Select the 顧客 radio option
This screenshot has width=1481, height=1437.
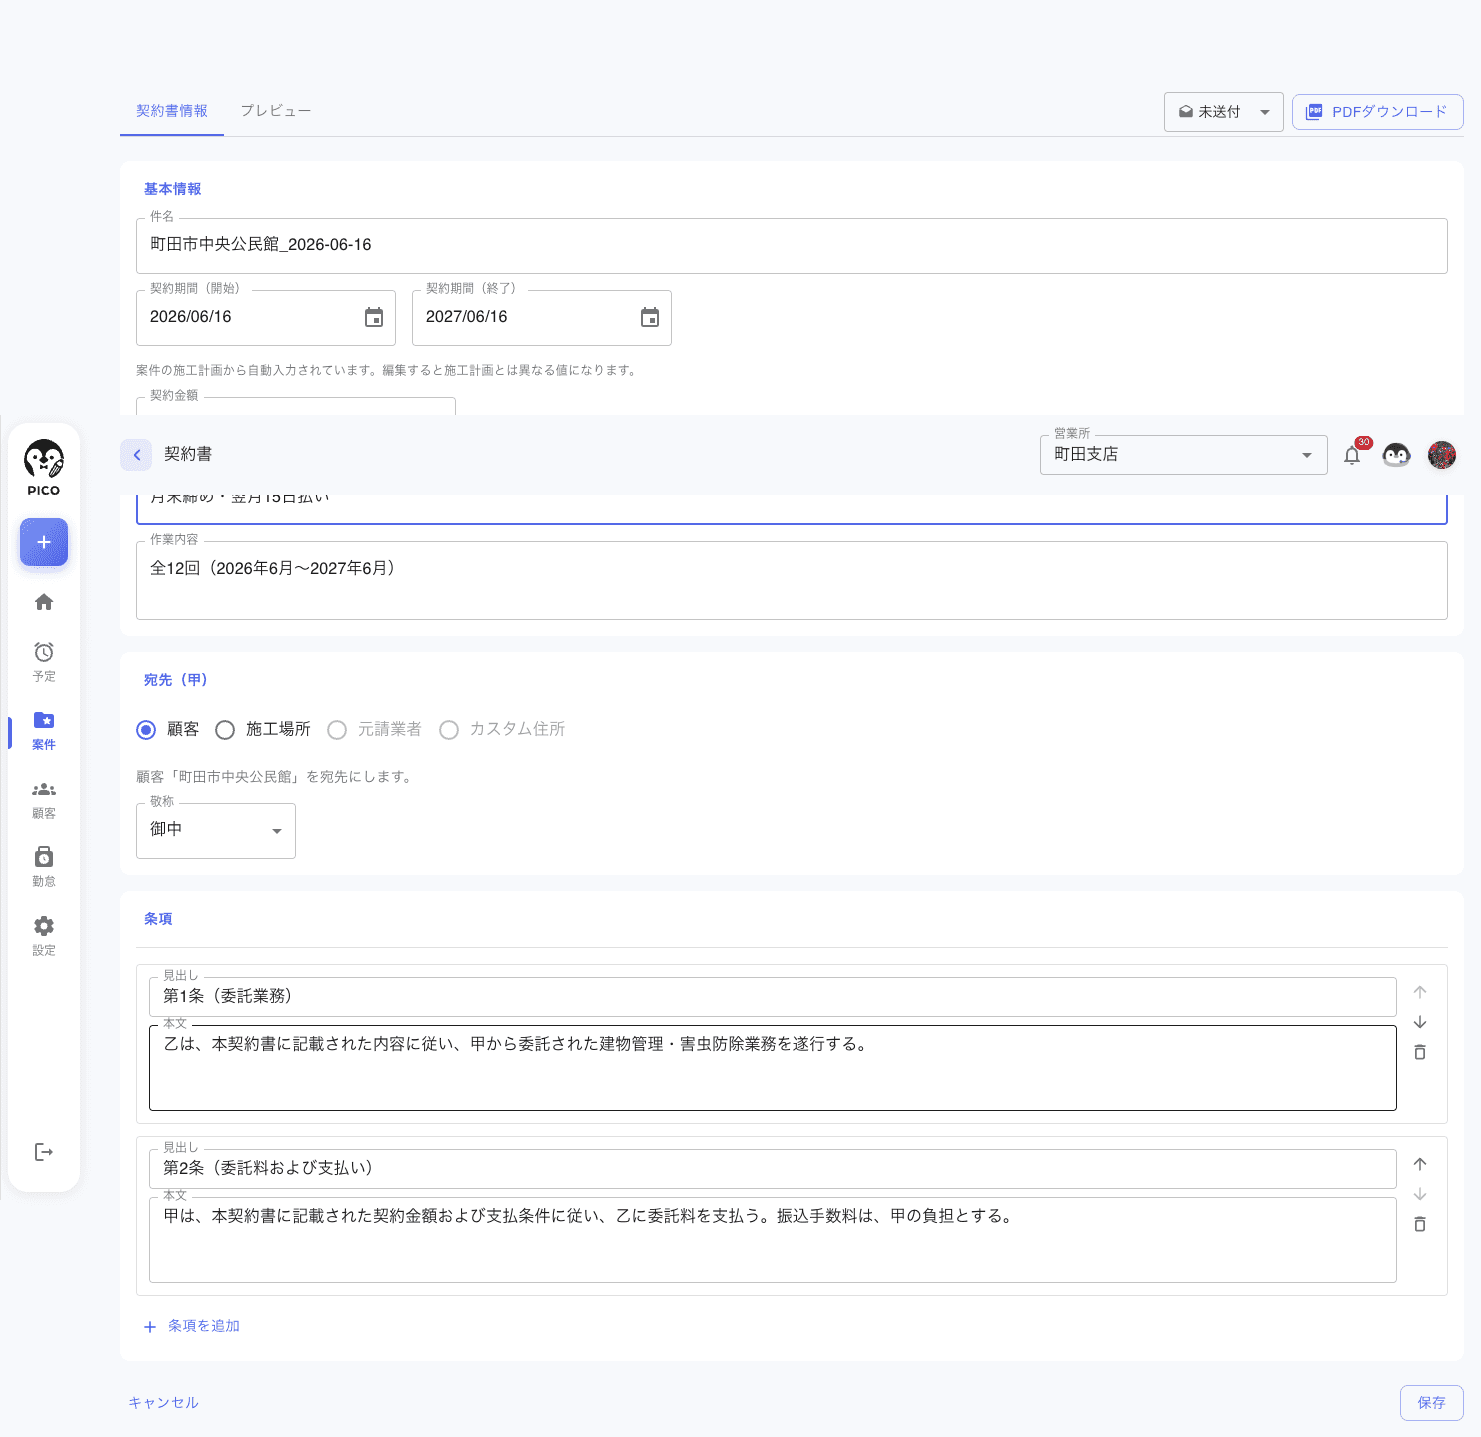146,730
